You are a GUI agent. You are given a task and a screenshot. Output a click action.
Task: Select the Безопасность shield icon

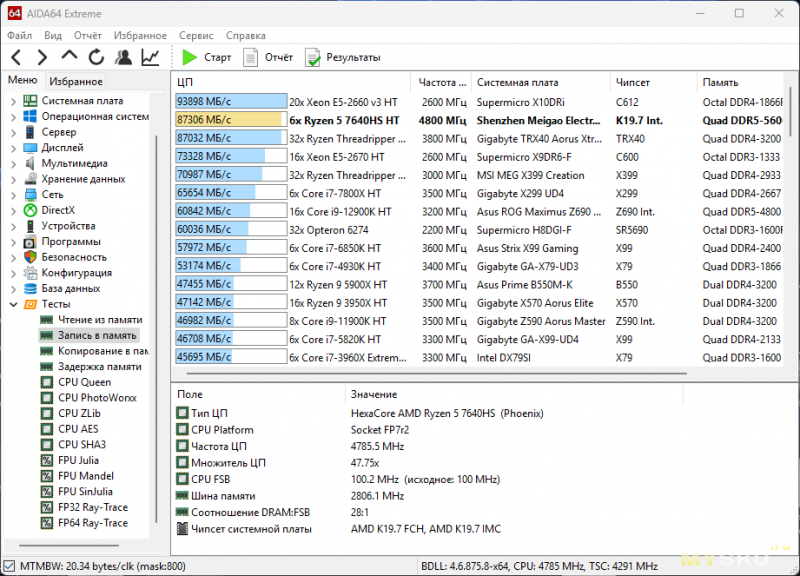click(x=31, y=257)
